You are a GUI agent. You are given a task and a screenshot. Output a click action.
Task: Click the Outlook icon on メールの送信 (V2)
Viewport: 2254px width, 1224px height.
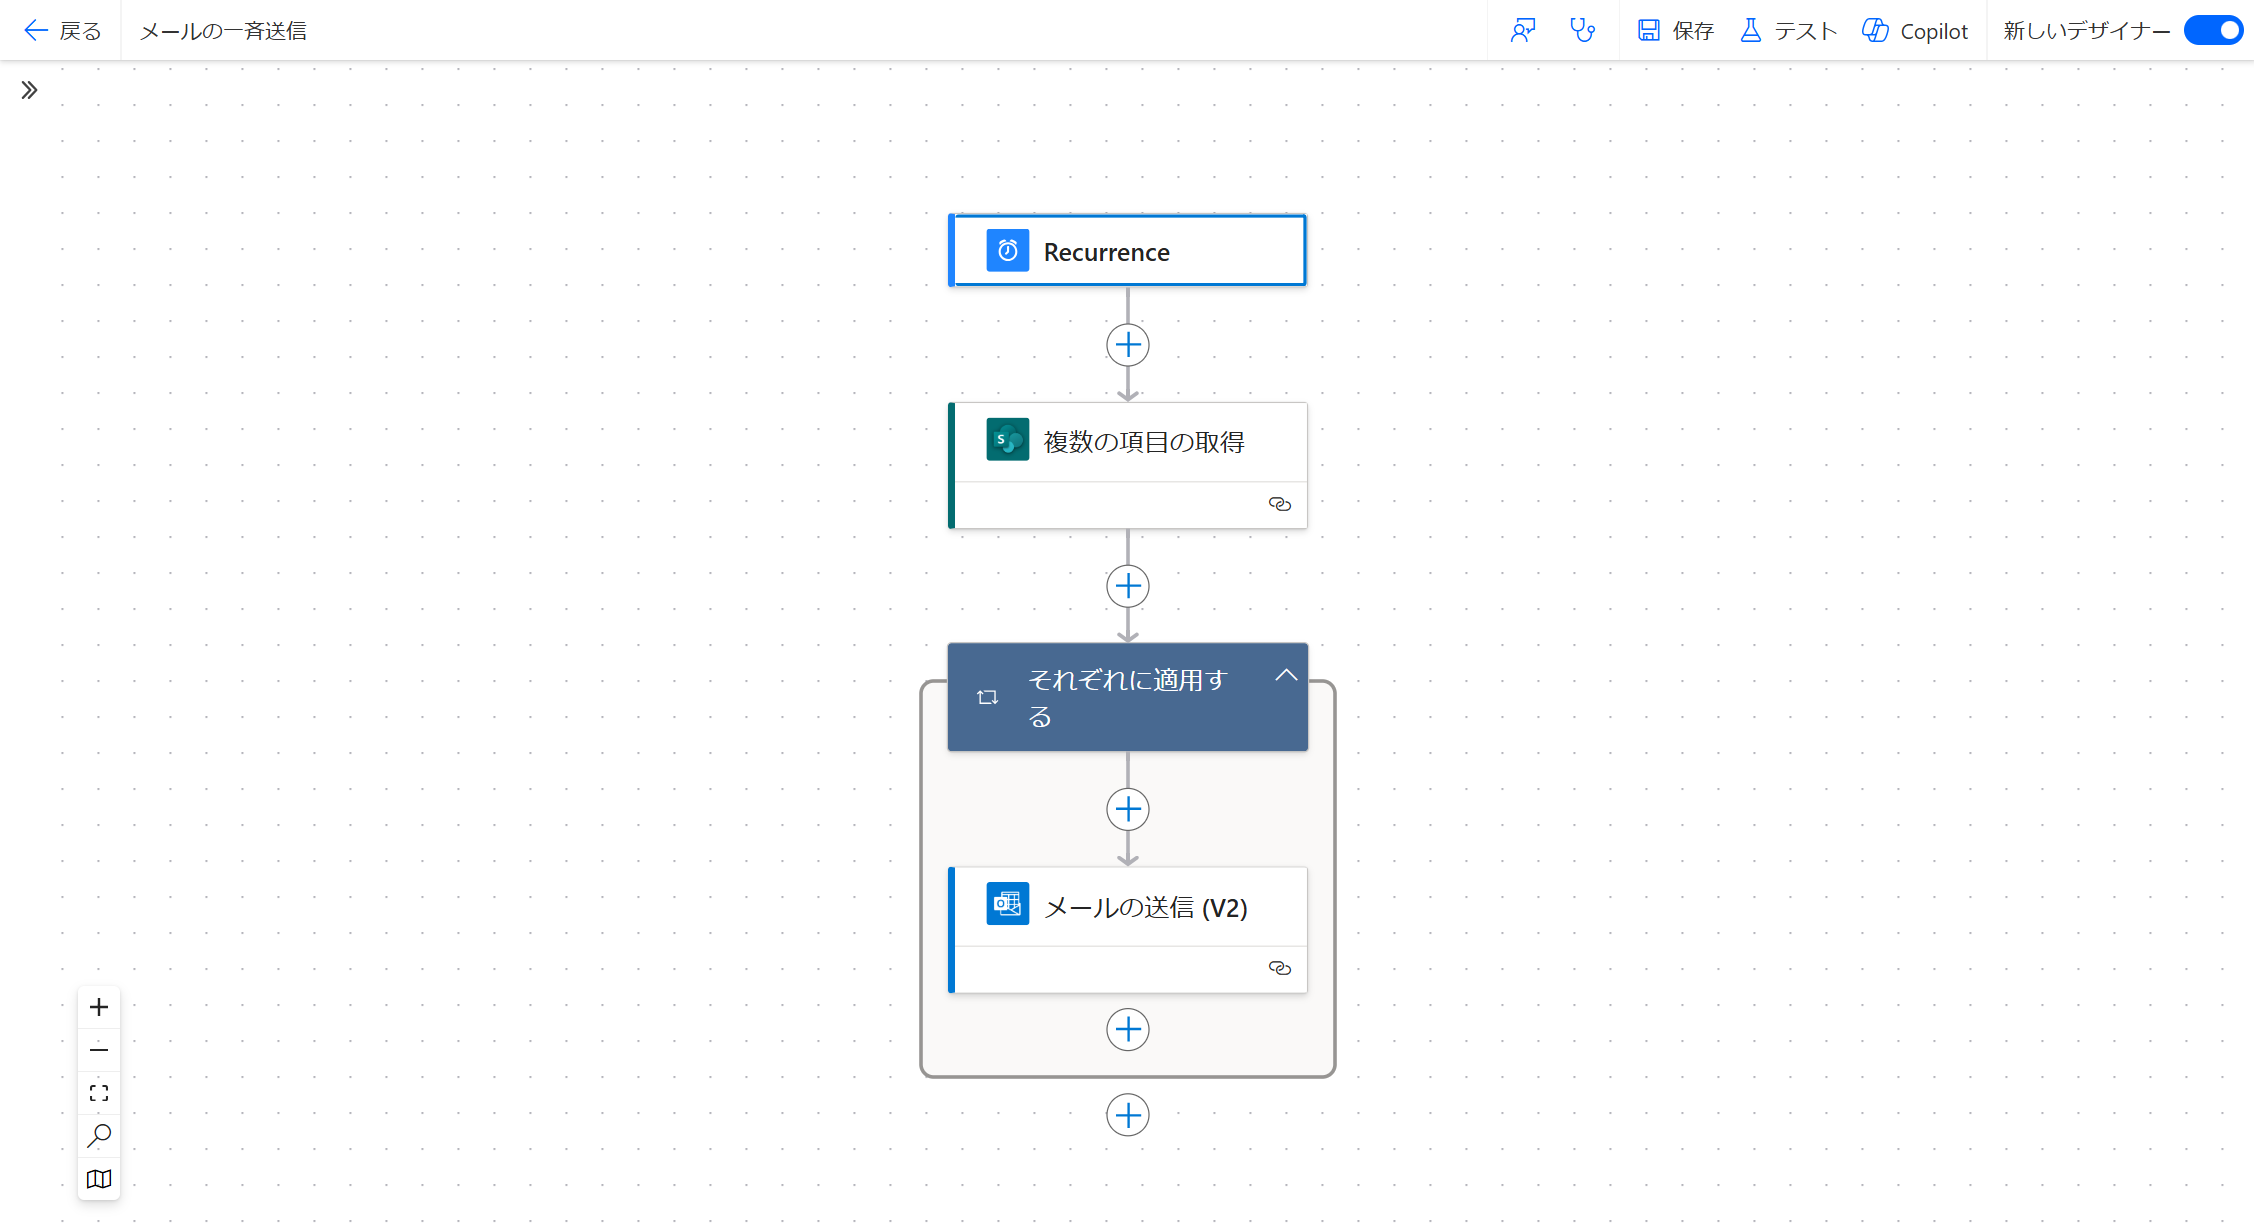pos(1007,904)
